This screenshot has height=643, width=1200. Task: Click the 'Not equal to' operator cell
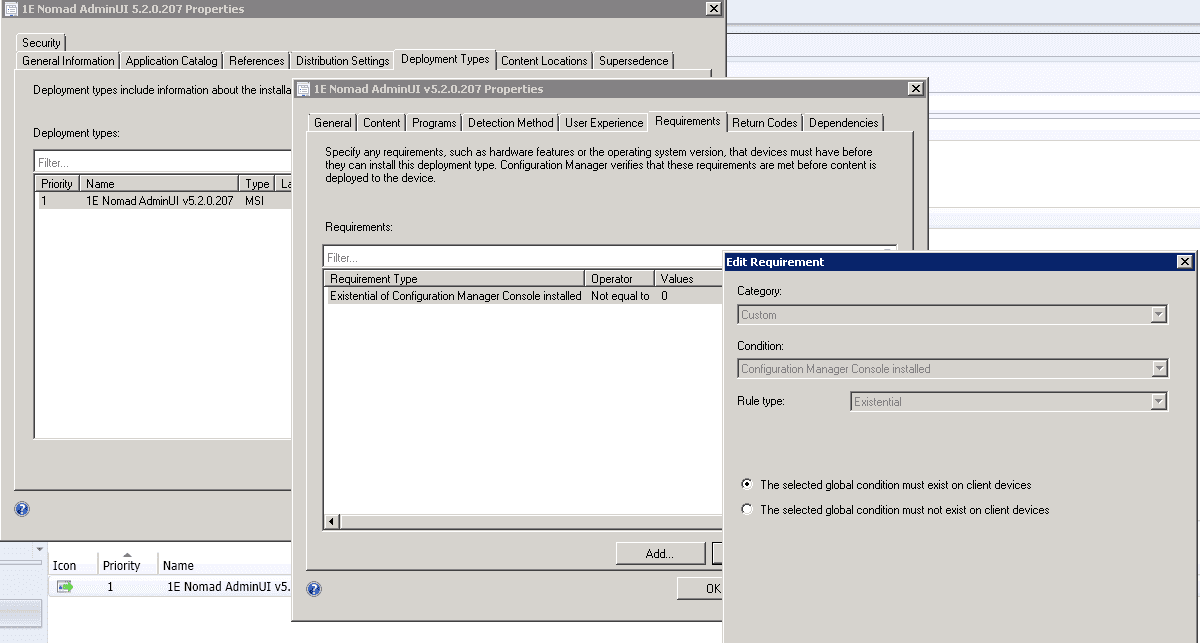[620, 296]
